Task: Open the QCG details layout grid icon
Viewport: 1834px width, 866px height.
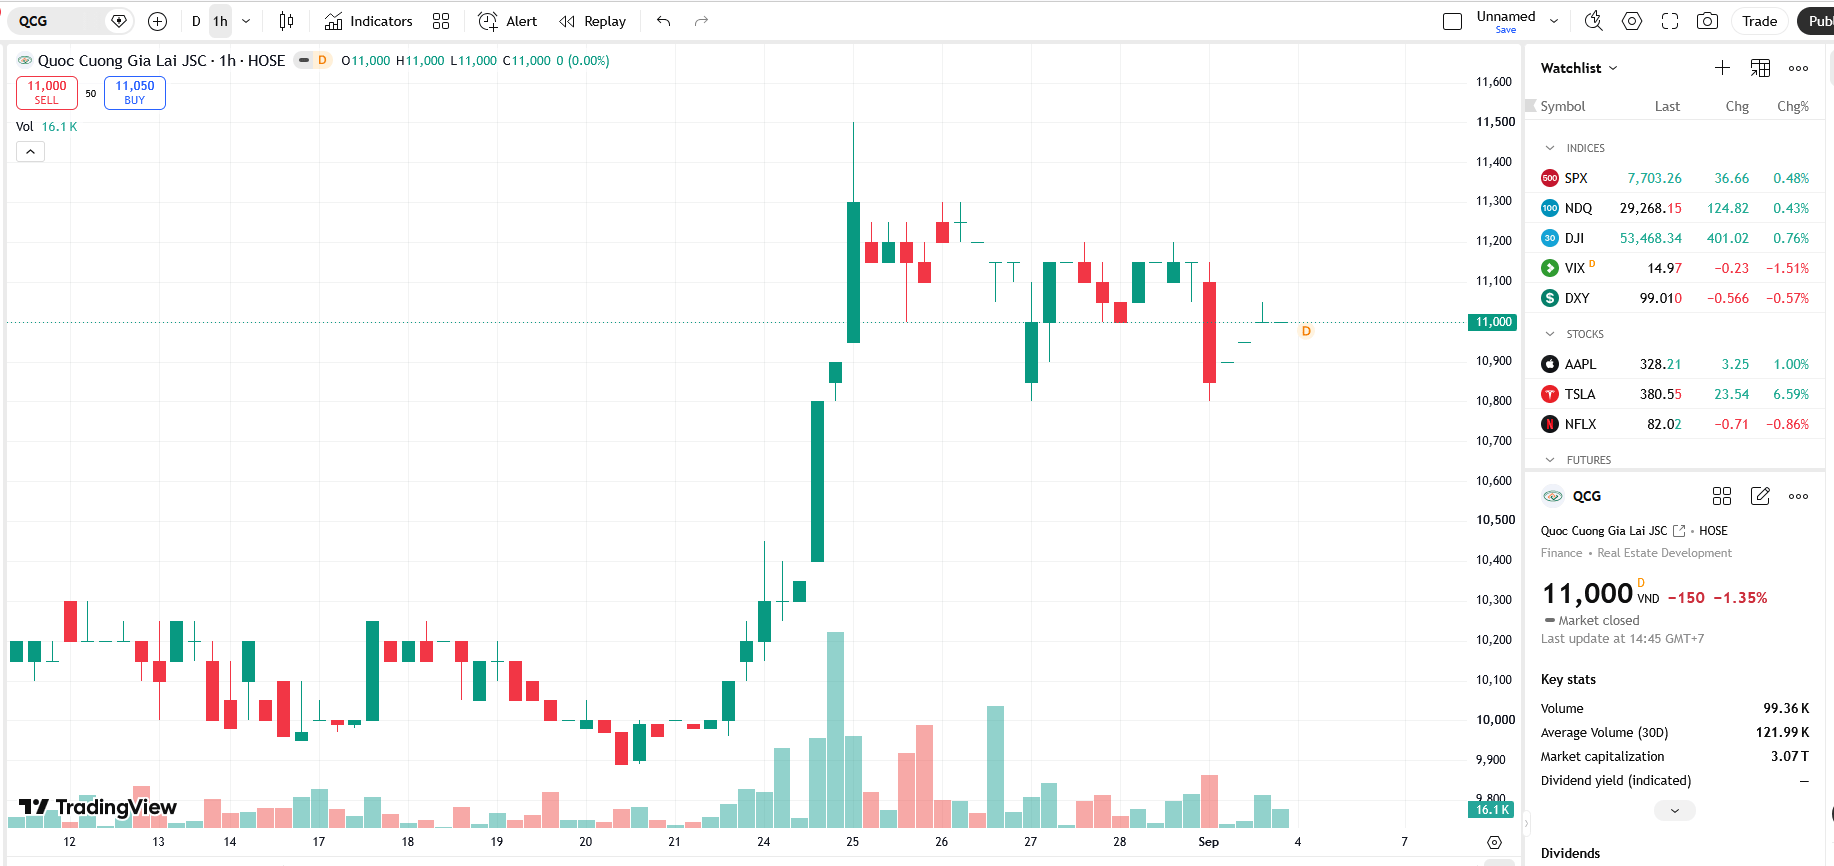Action: tap(1722, 496)
